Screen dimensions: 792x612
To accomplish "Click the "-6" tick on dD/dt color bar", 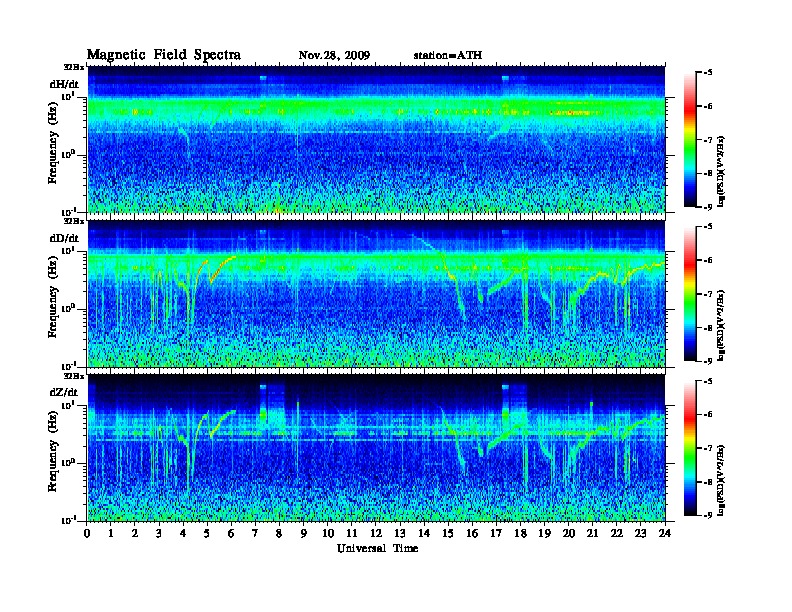I will coord(708,261).
